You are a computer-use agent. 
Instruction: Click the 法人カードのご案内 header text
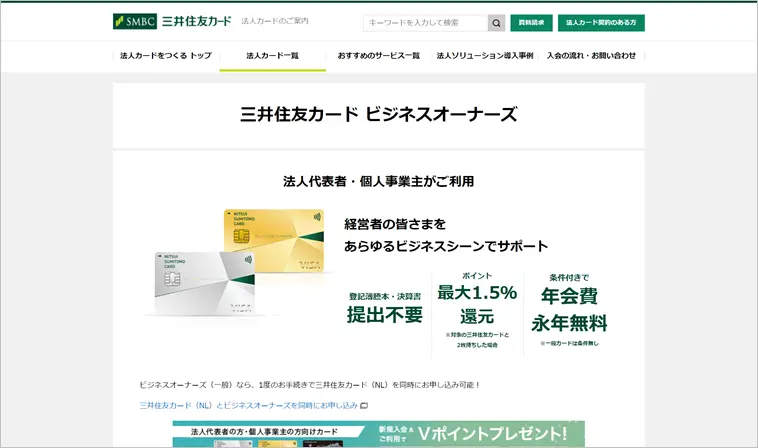coord(275,21)
